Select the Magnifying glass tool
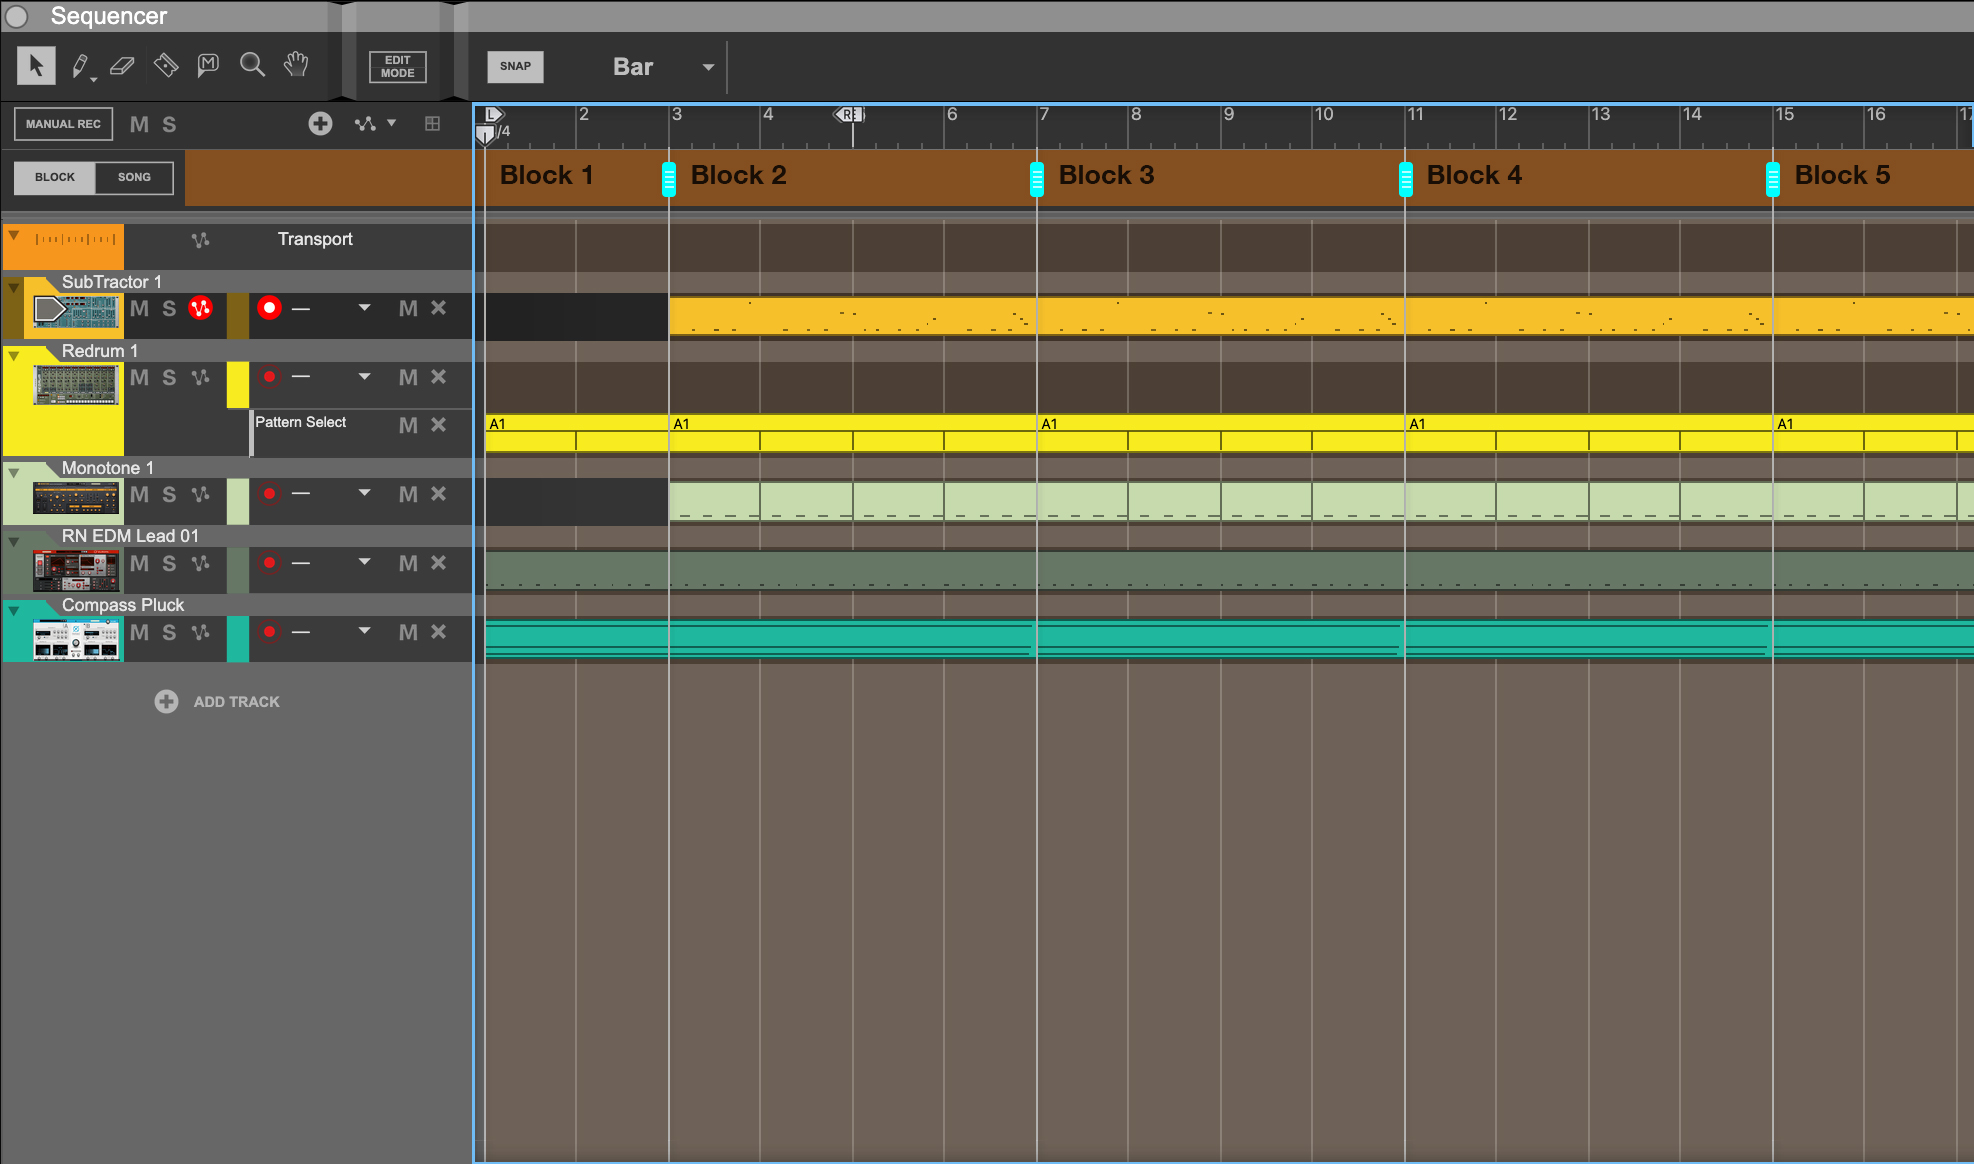Viewport: 1974px width, 1164px height. pos(252,65)
